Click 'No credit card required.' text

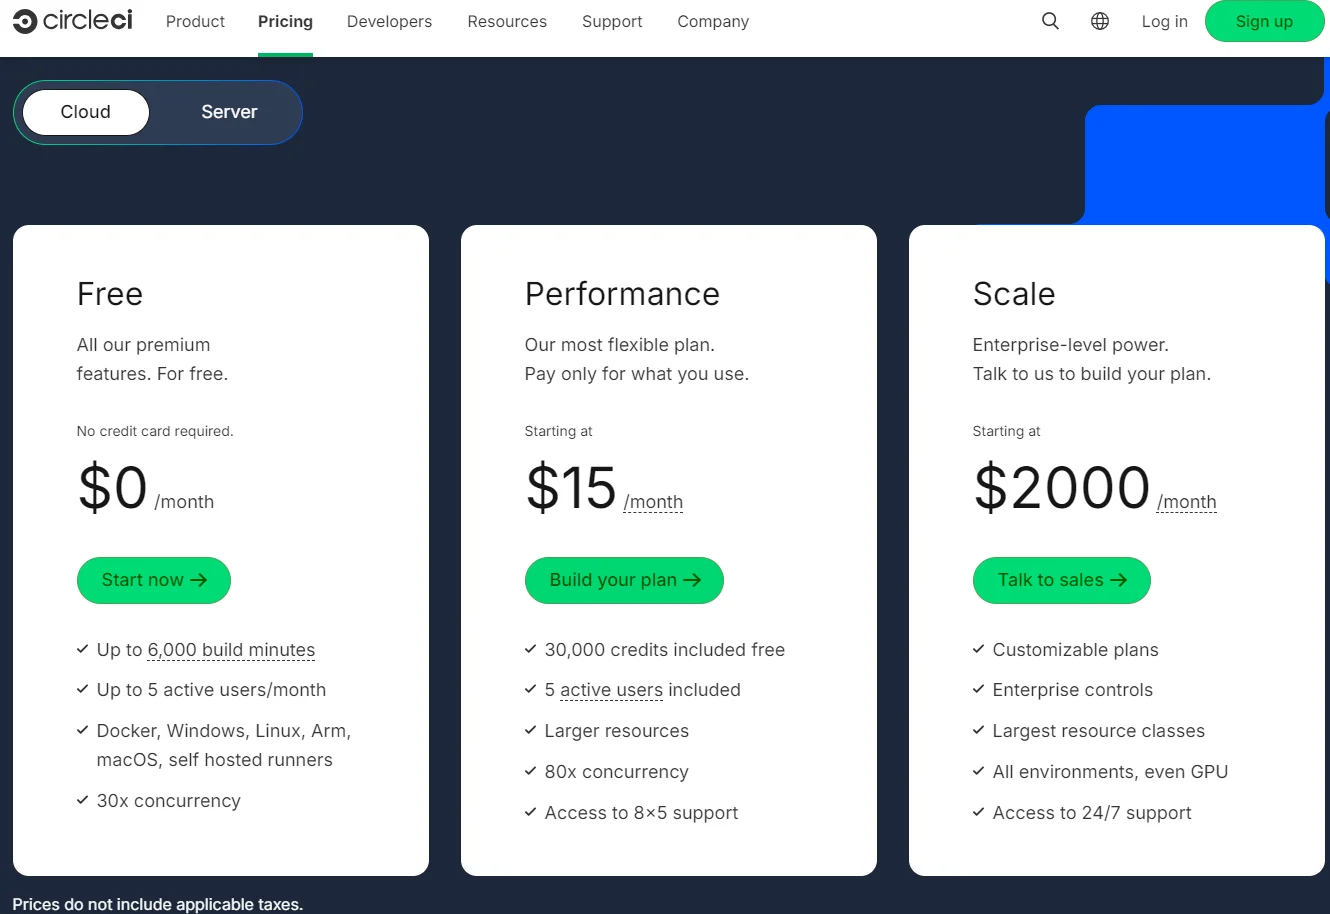pos(155,431)
